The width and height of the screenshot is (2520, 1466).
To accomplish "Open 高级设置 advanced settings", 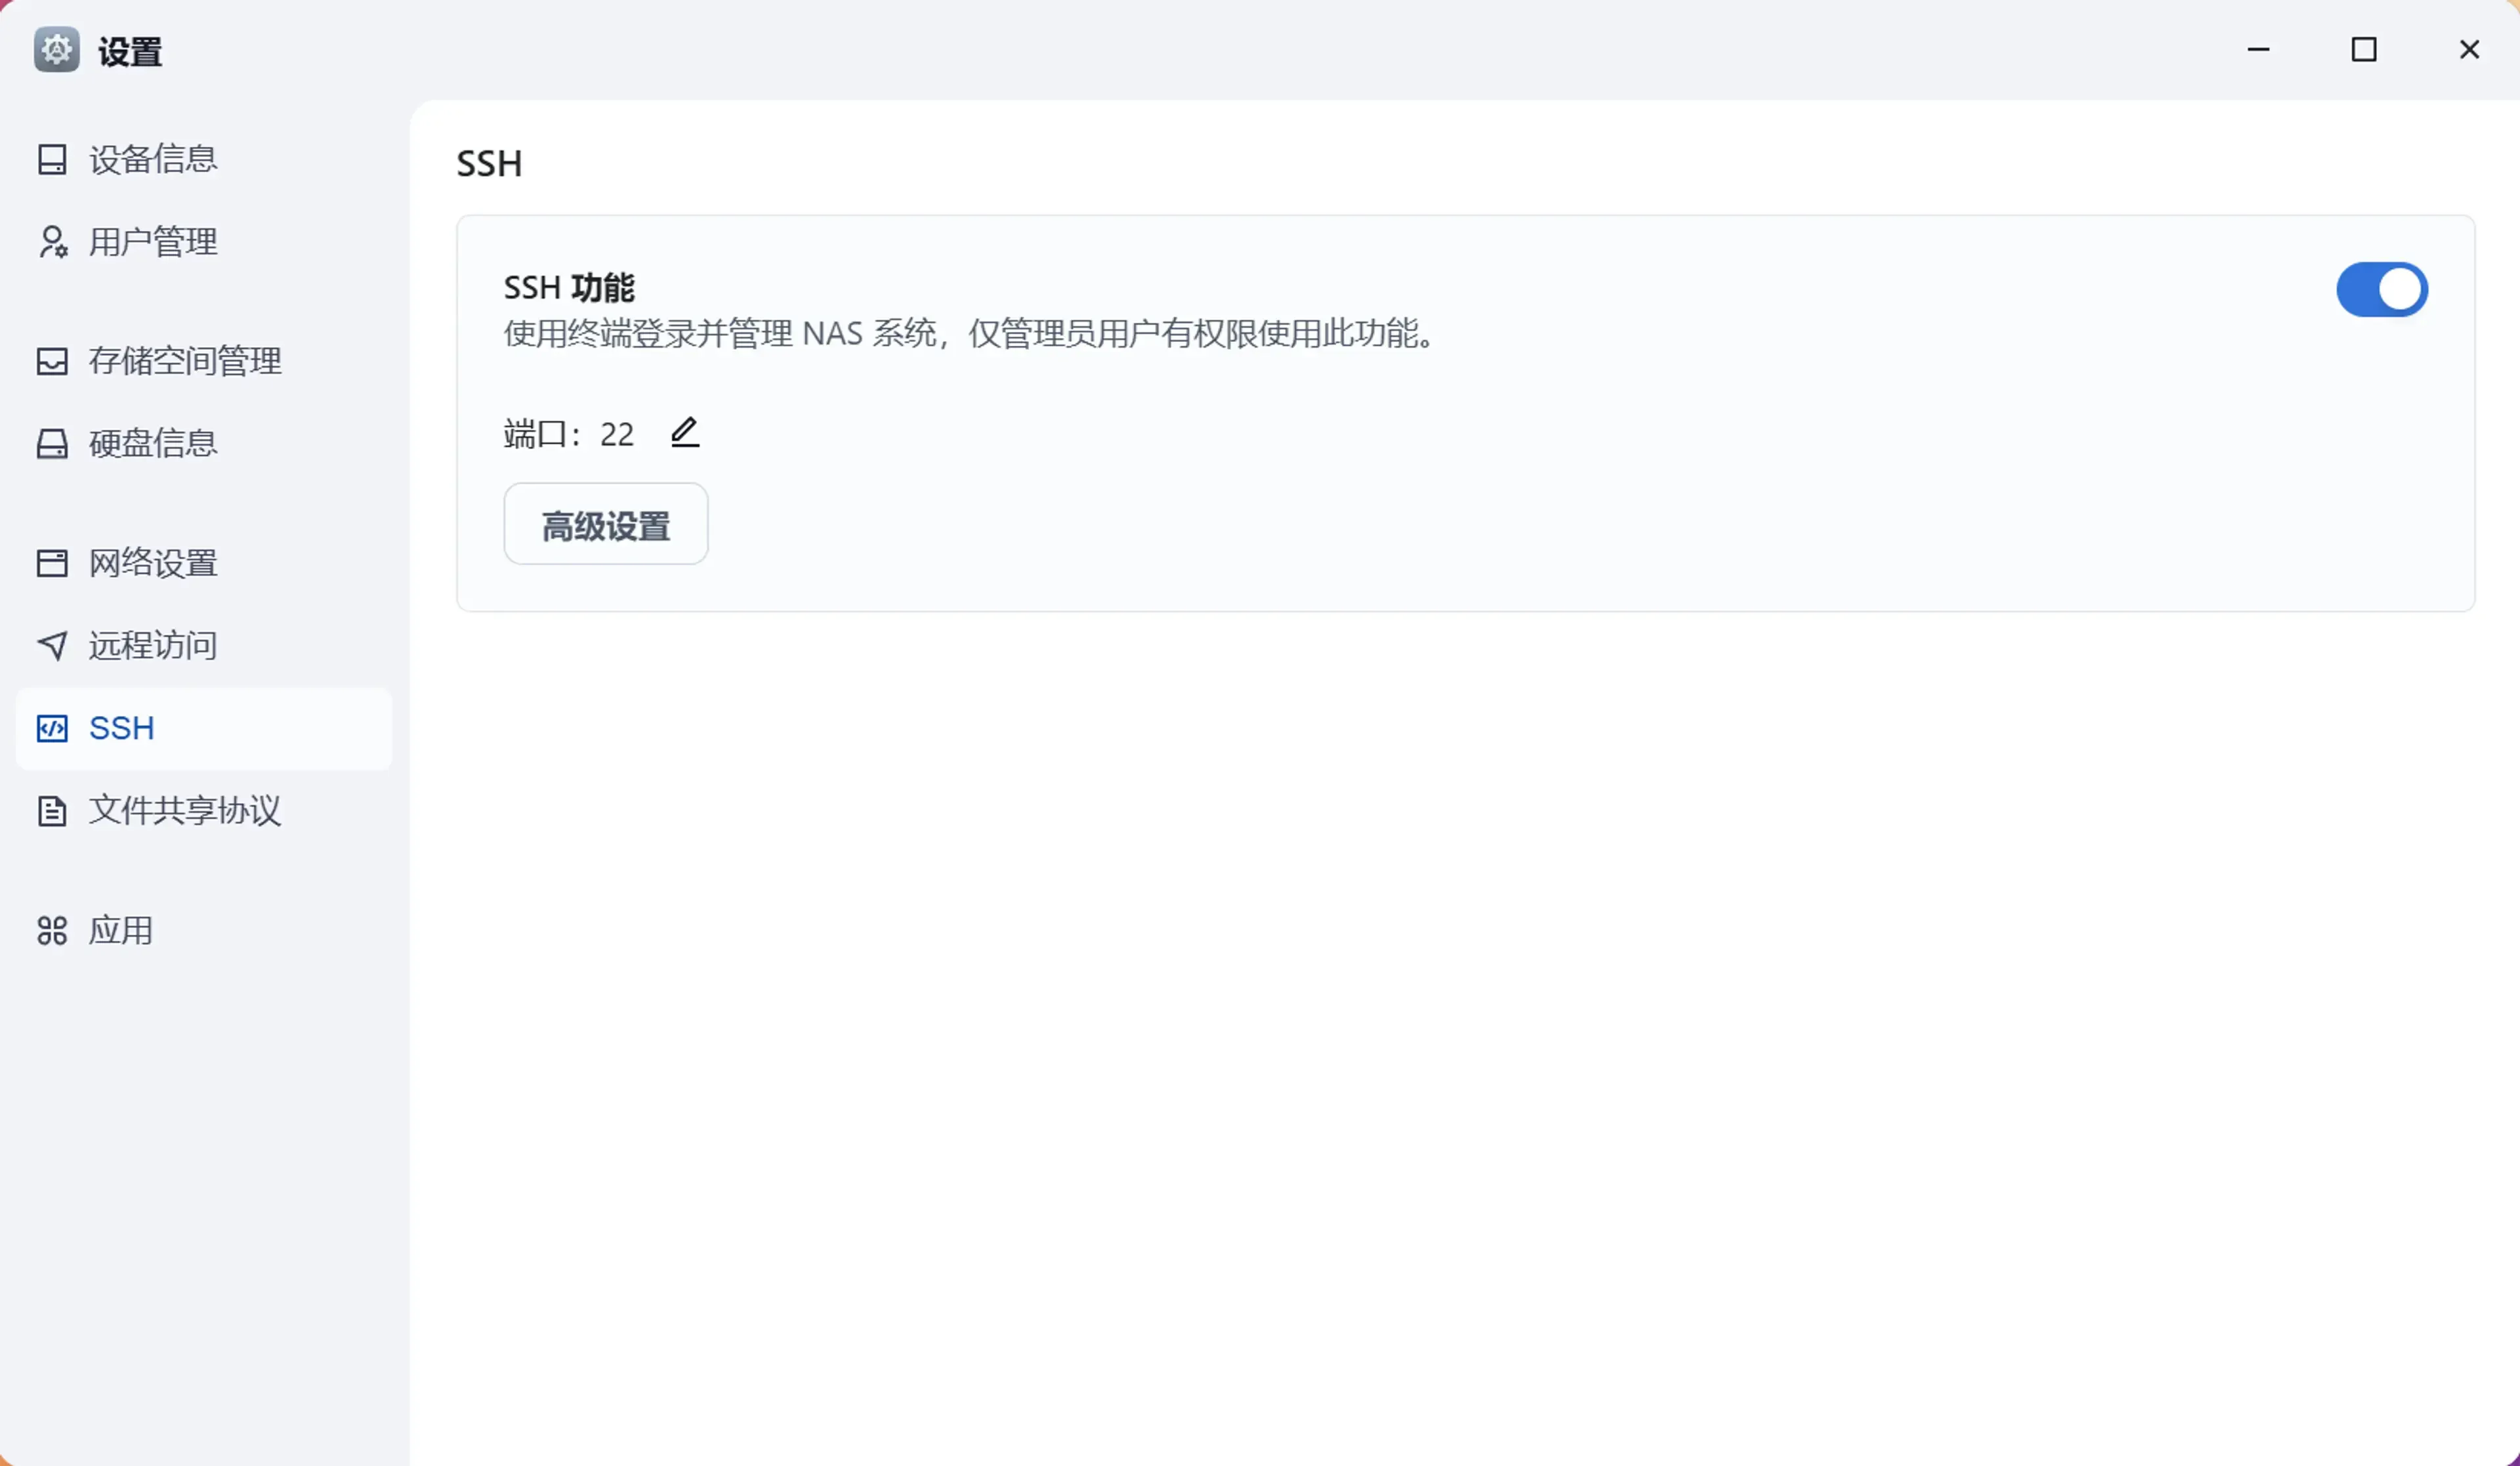I will click(606, 524).
